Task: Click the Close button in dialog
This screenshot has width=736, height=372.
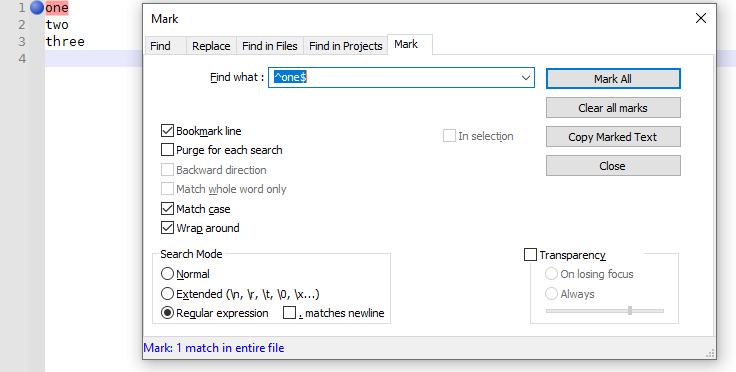Action: pos(613,166)
